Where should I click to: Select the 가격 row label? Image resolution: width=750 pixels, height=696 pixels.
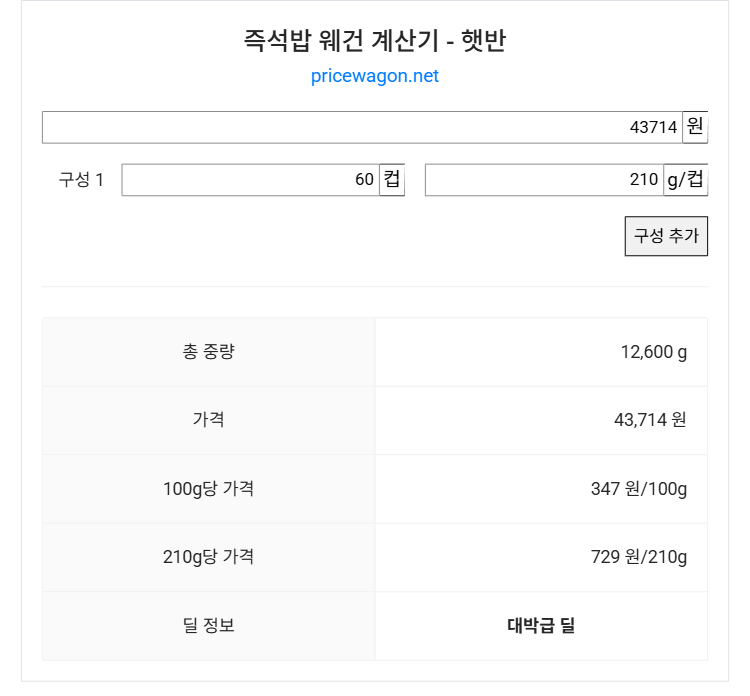208,420
